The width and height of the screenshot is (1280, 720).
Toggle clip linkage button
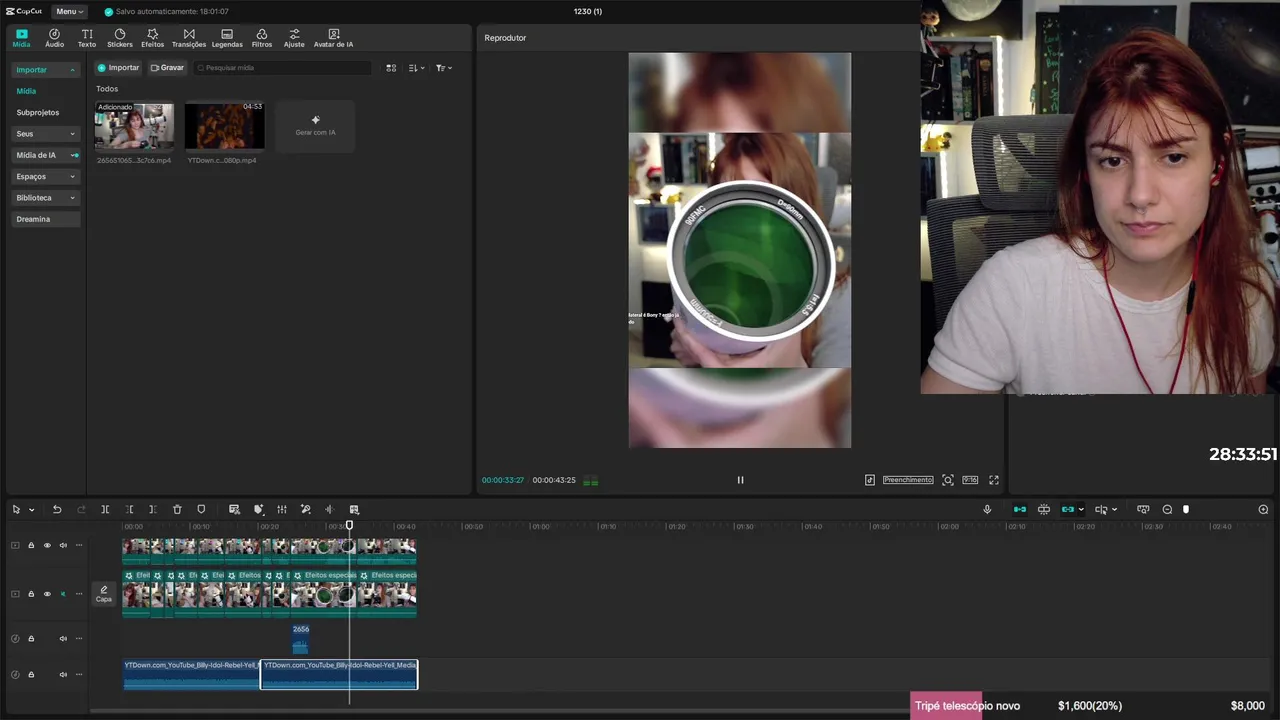pyautogui.click(x=1068, y=510)
